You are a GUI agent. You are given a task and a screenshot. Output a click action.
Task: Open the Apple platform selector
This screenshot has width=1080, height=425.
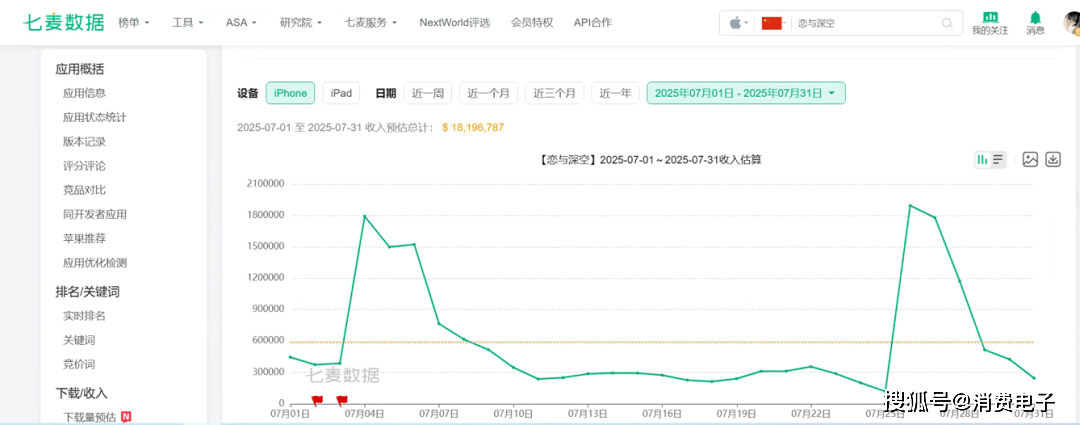pyautogui.click(x=738, y=23)
